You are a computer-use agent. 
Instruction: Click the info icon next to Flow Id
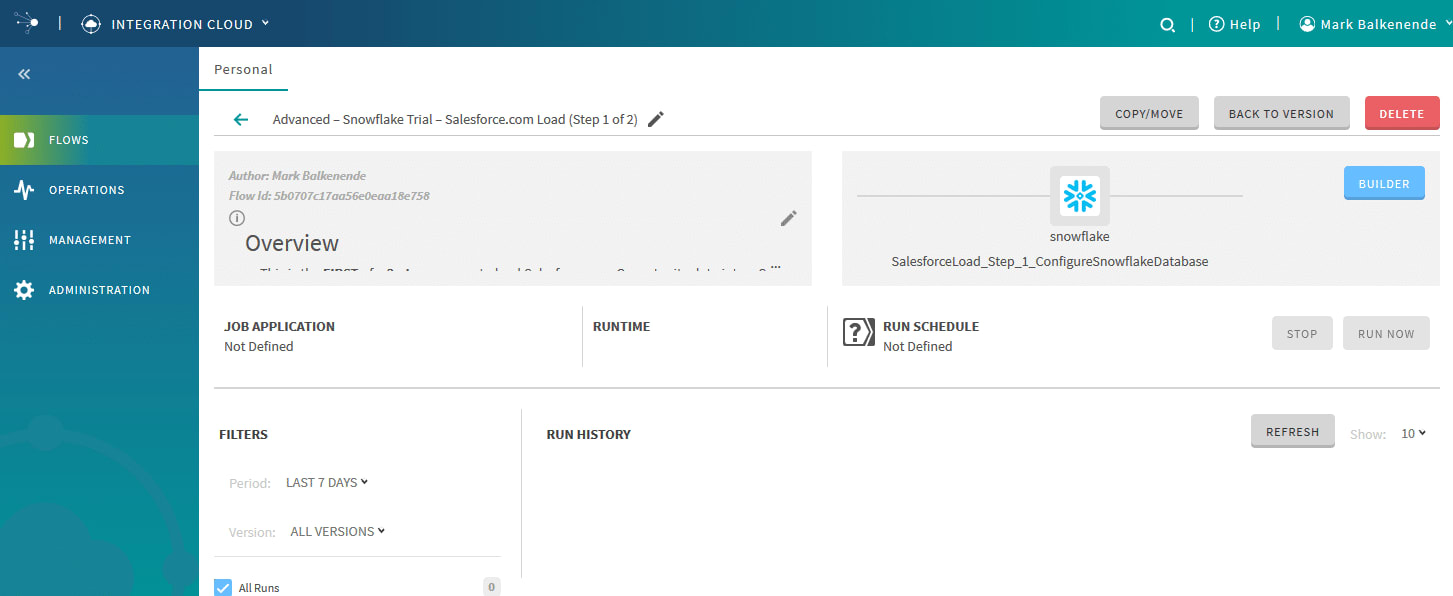[x=237, y=217]
